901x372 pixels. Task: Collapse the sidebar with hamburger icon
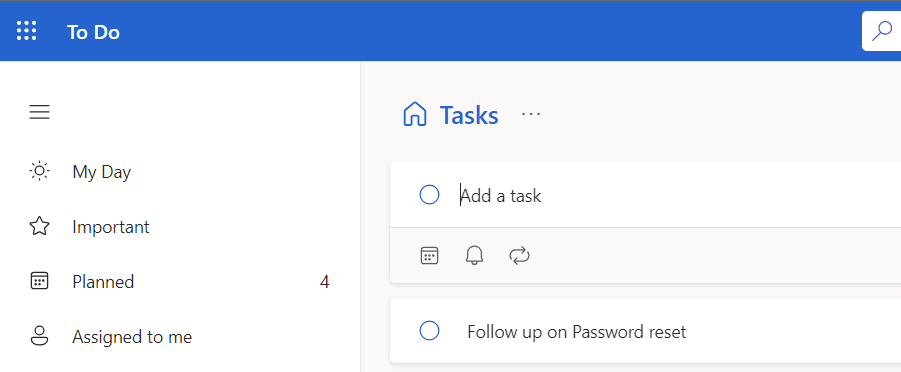39,112
